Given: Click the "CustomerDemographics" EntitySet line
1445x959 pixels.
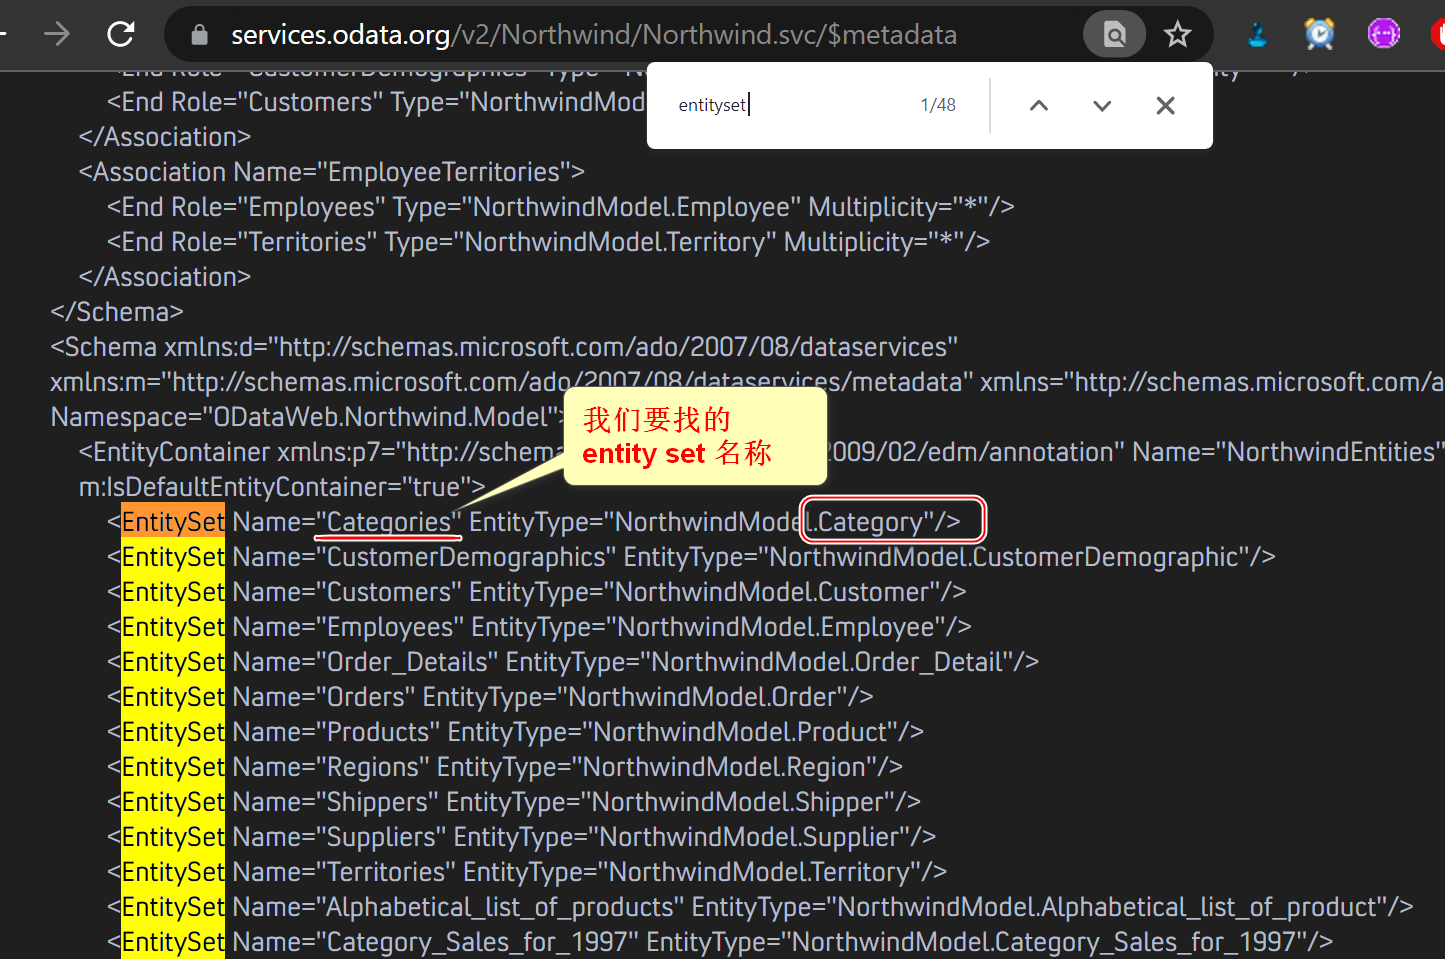Looking at the screenshot, I should click(x=691, y=557).
